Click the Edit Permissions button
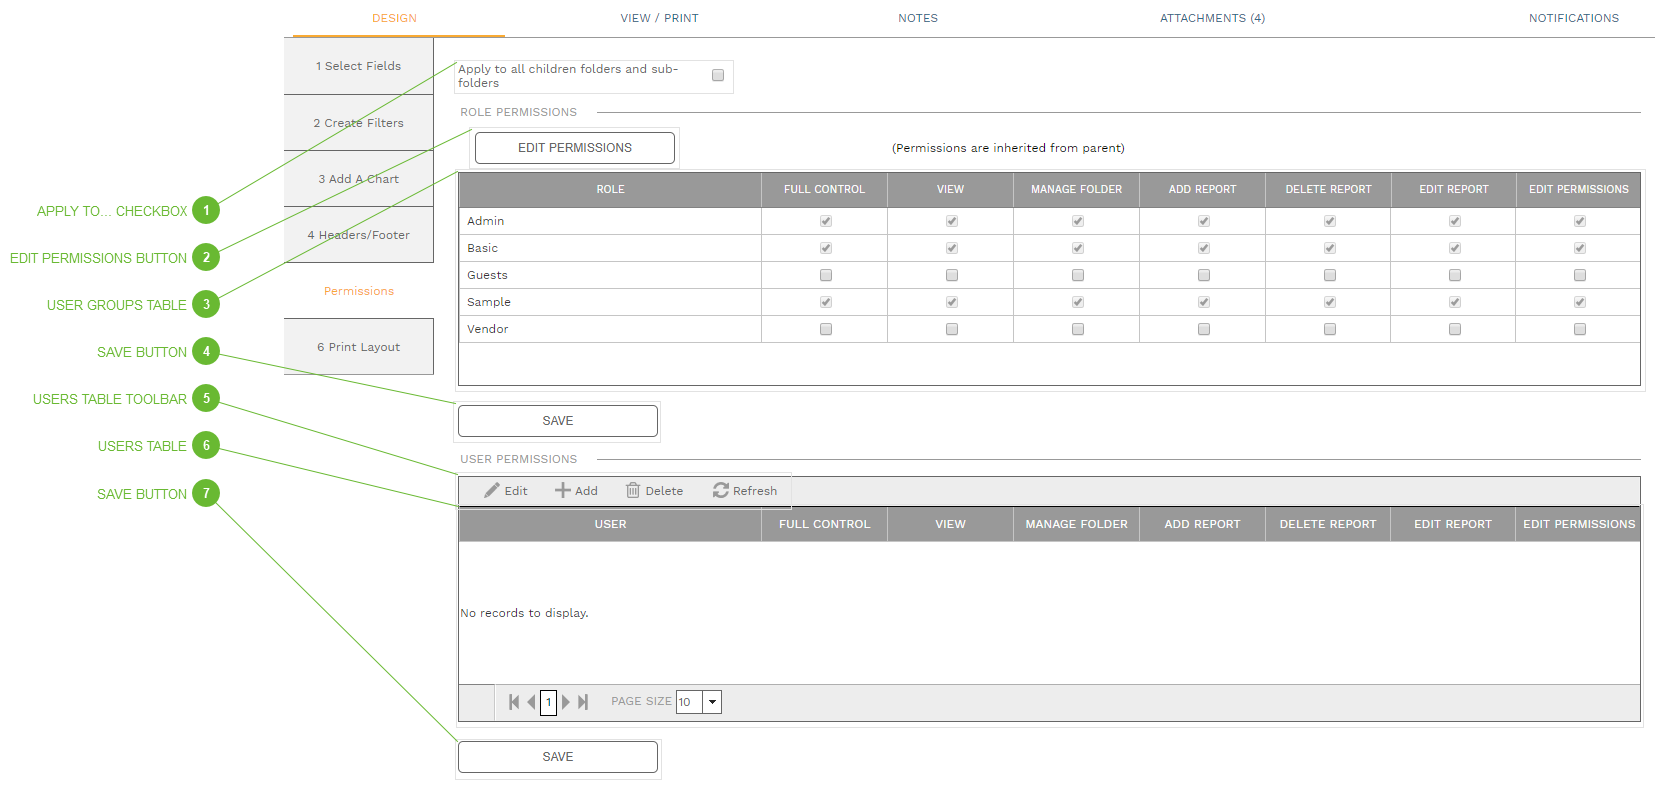The height and width of the screenshot is (785, 1658). (575, 148)
